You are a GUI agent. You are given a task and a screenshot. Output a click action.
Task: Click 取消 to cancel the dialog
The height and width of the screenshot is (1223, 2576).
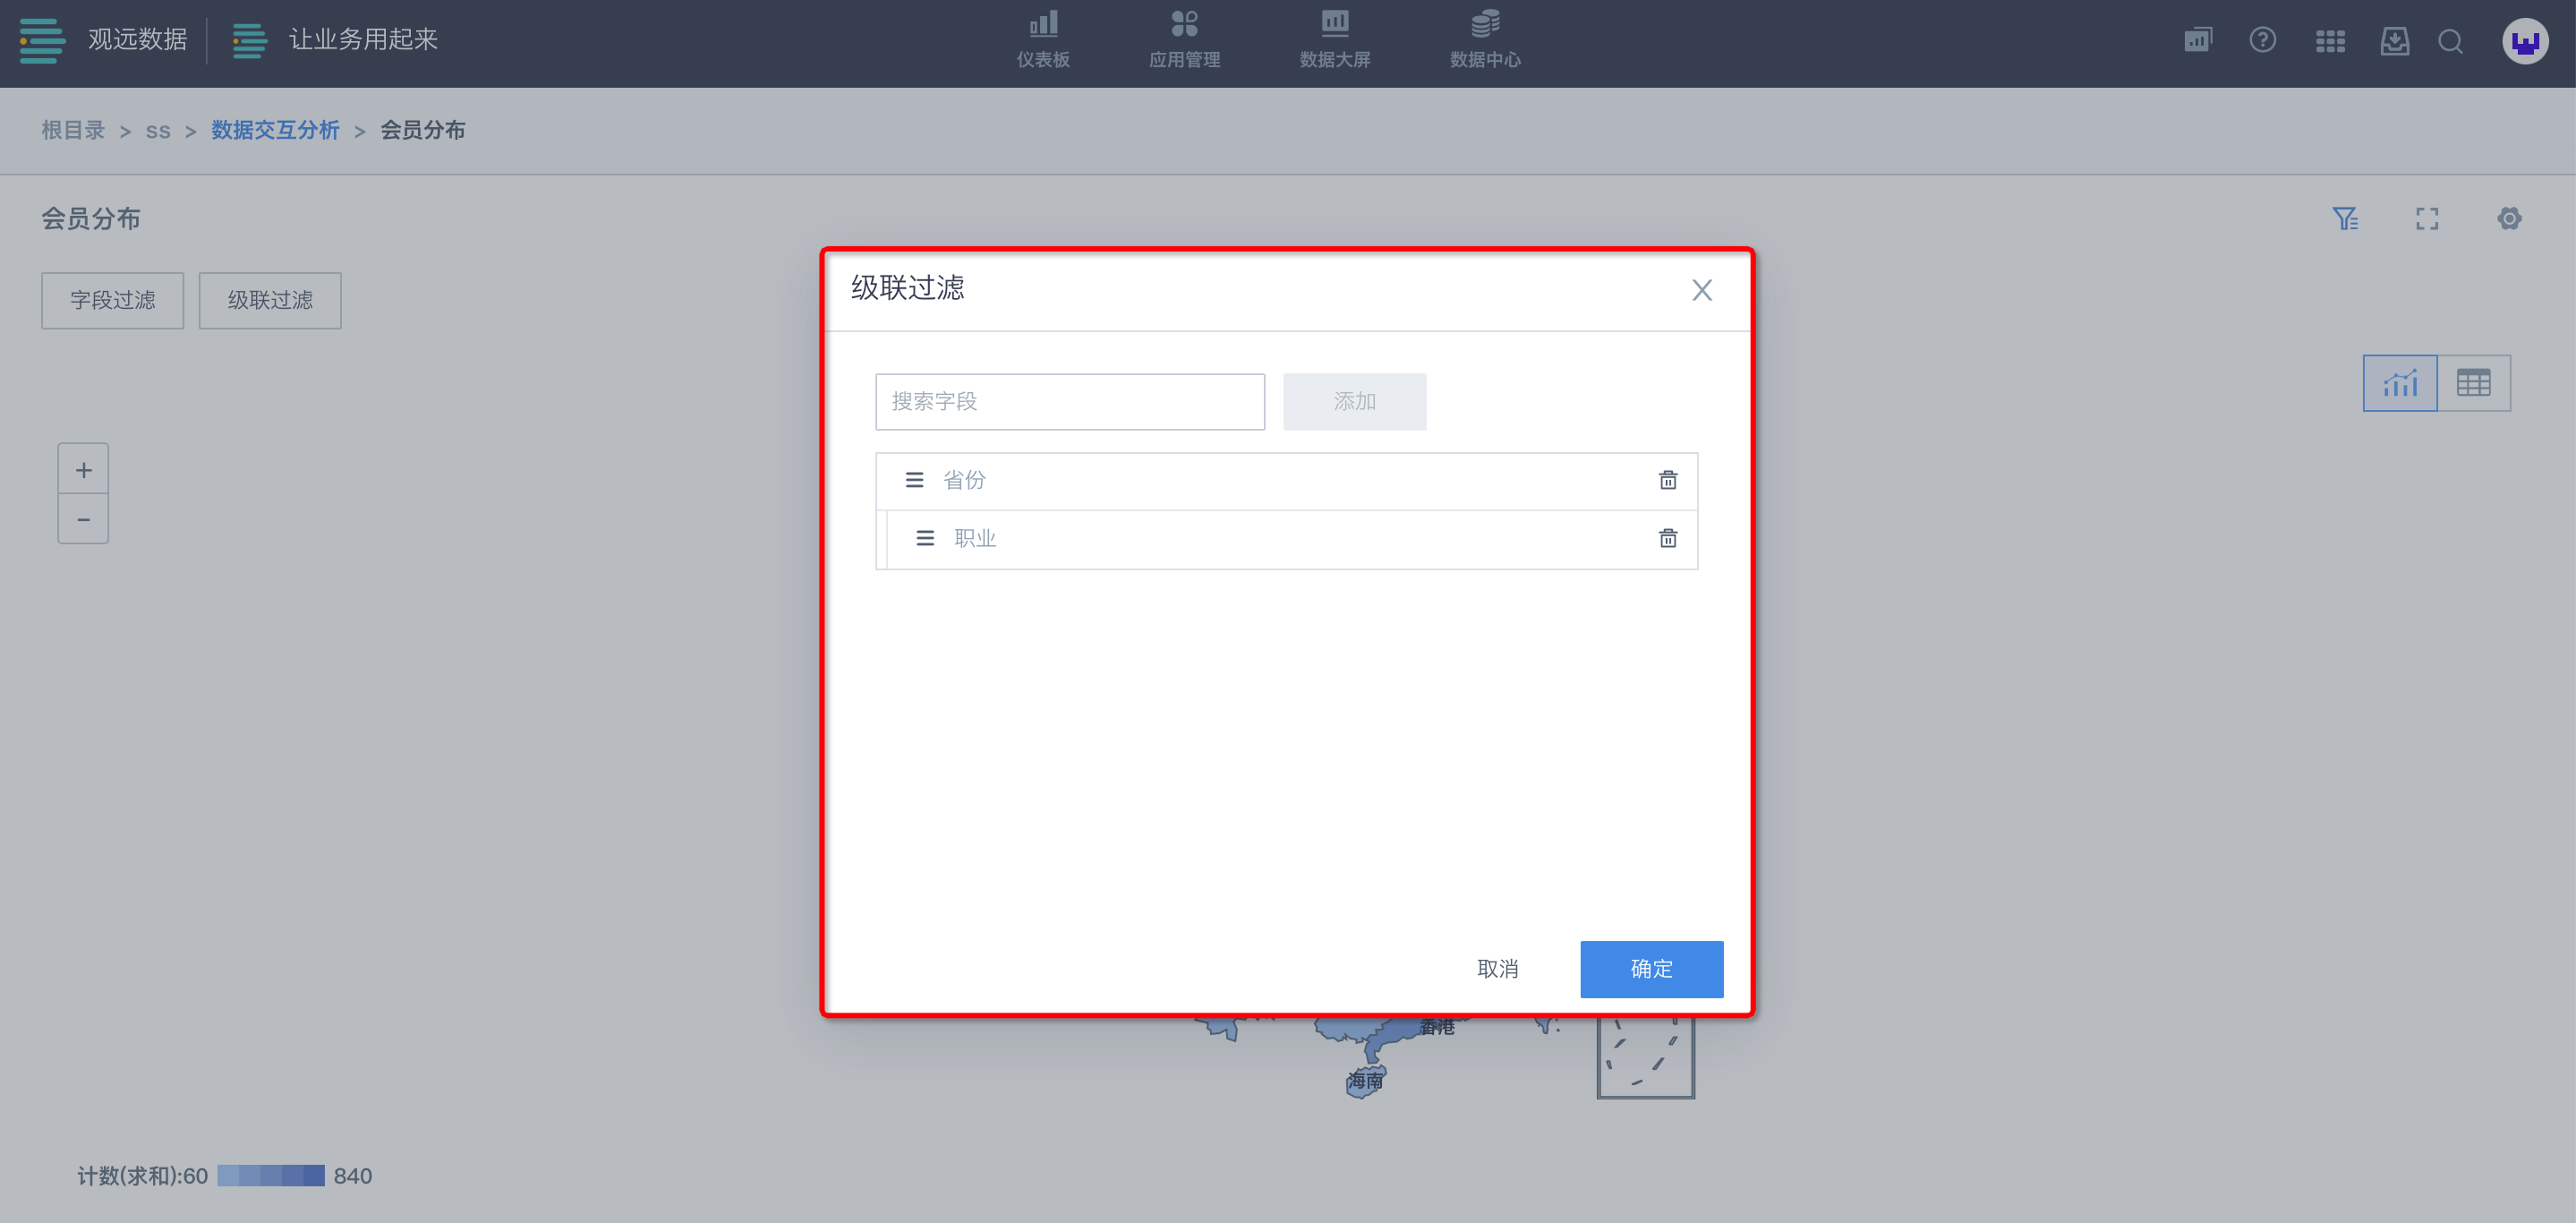point(1497,968)
